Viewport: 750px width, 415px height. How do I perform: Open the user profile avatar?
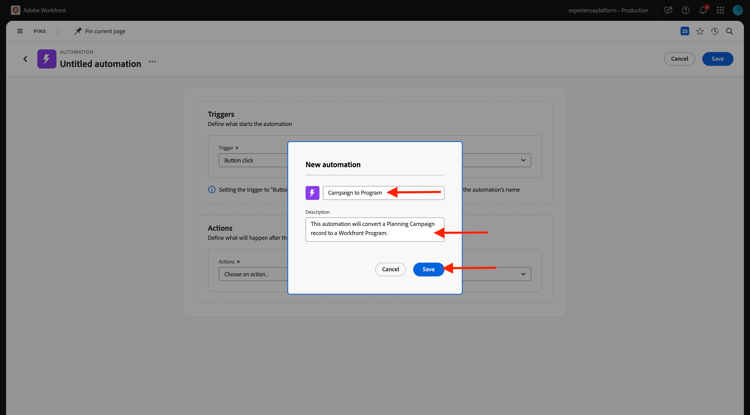point(738,10)
